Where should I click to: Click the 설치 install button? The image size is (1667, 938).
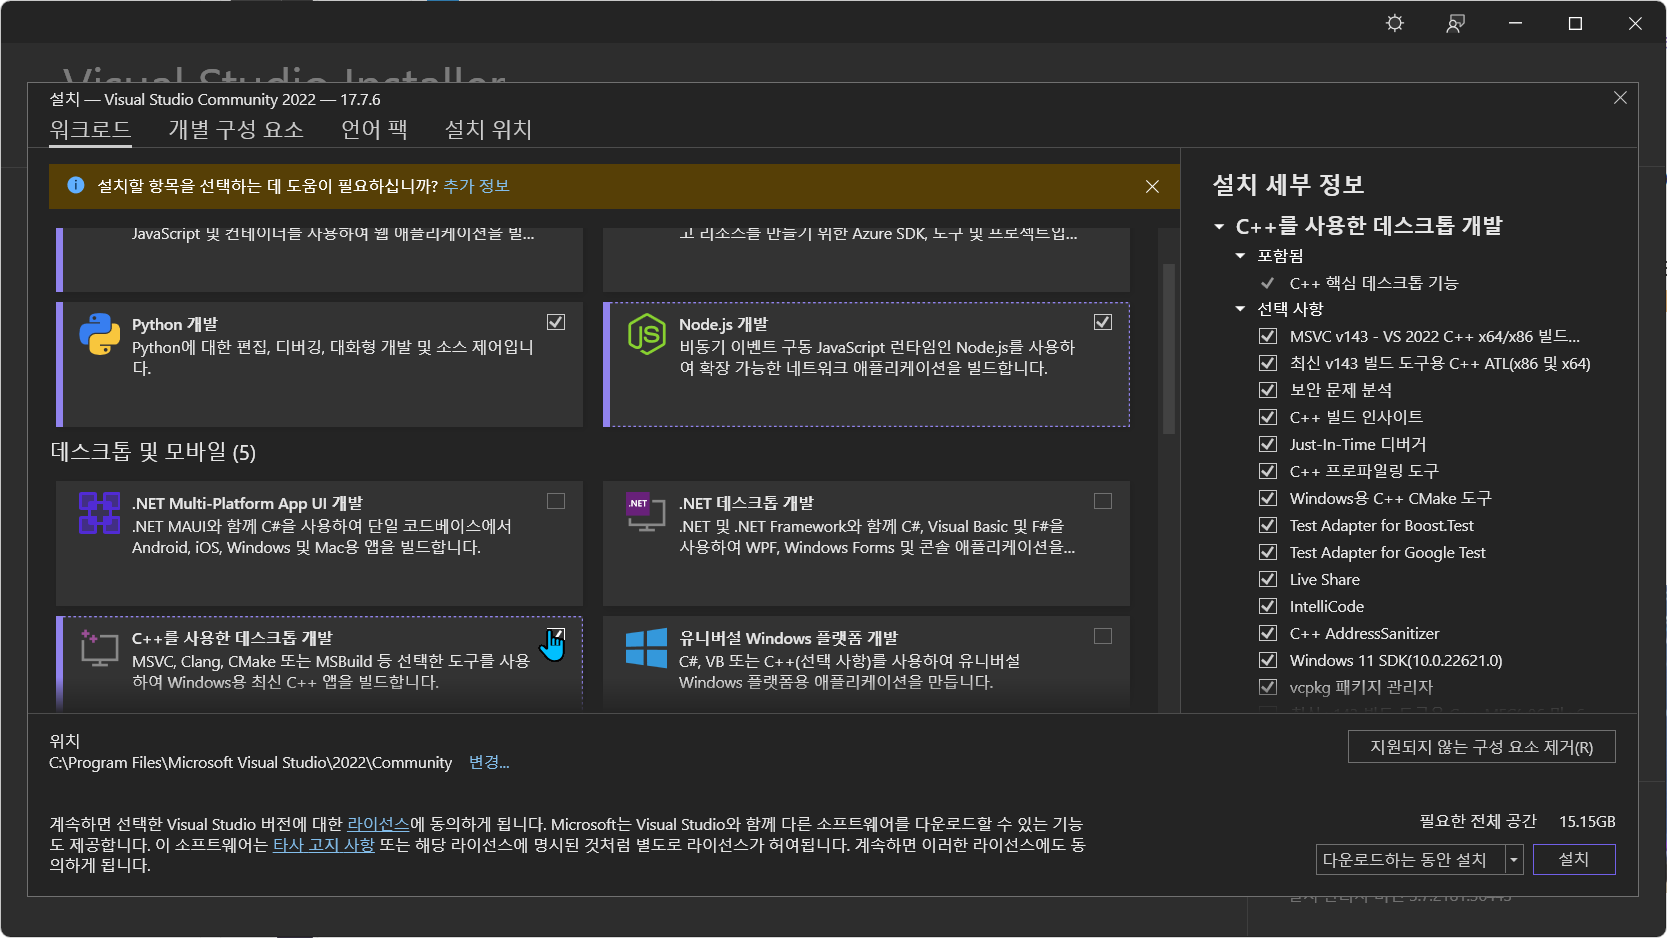pos(1574,860)
